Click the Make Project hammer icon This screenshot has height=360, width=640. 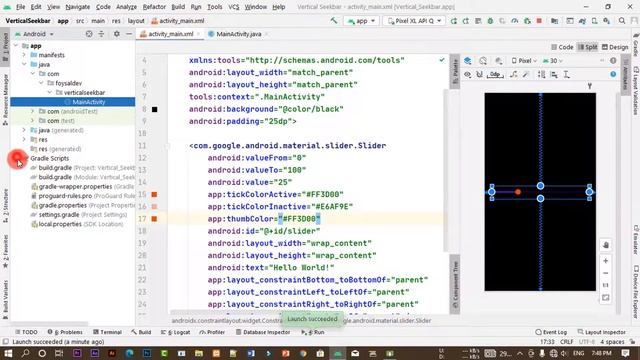tap(334, 20)
